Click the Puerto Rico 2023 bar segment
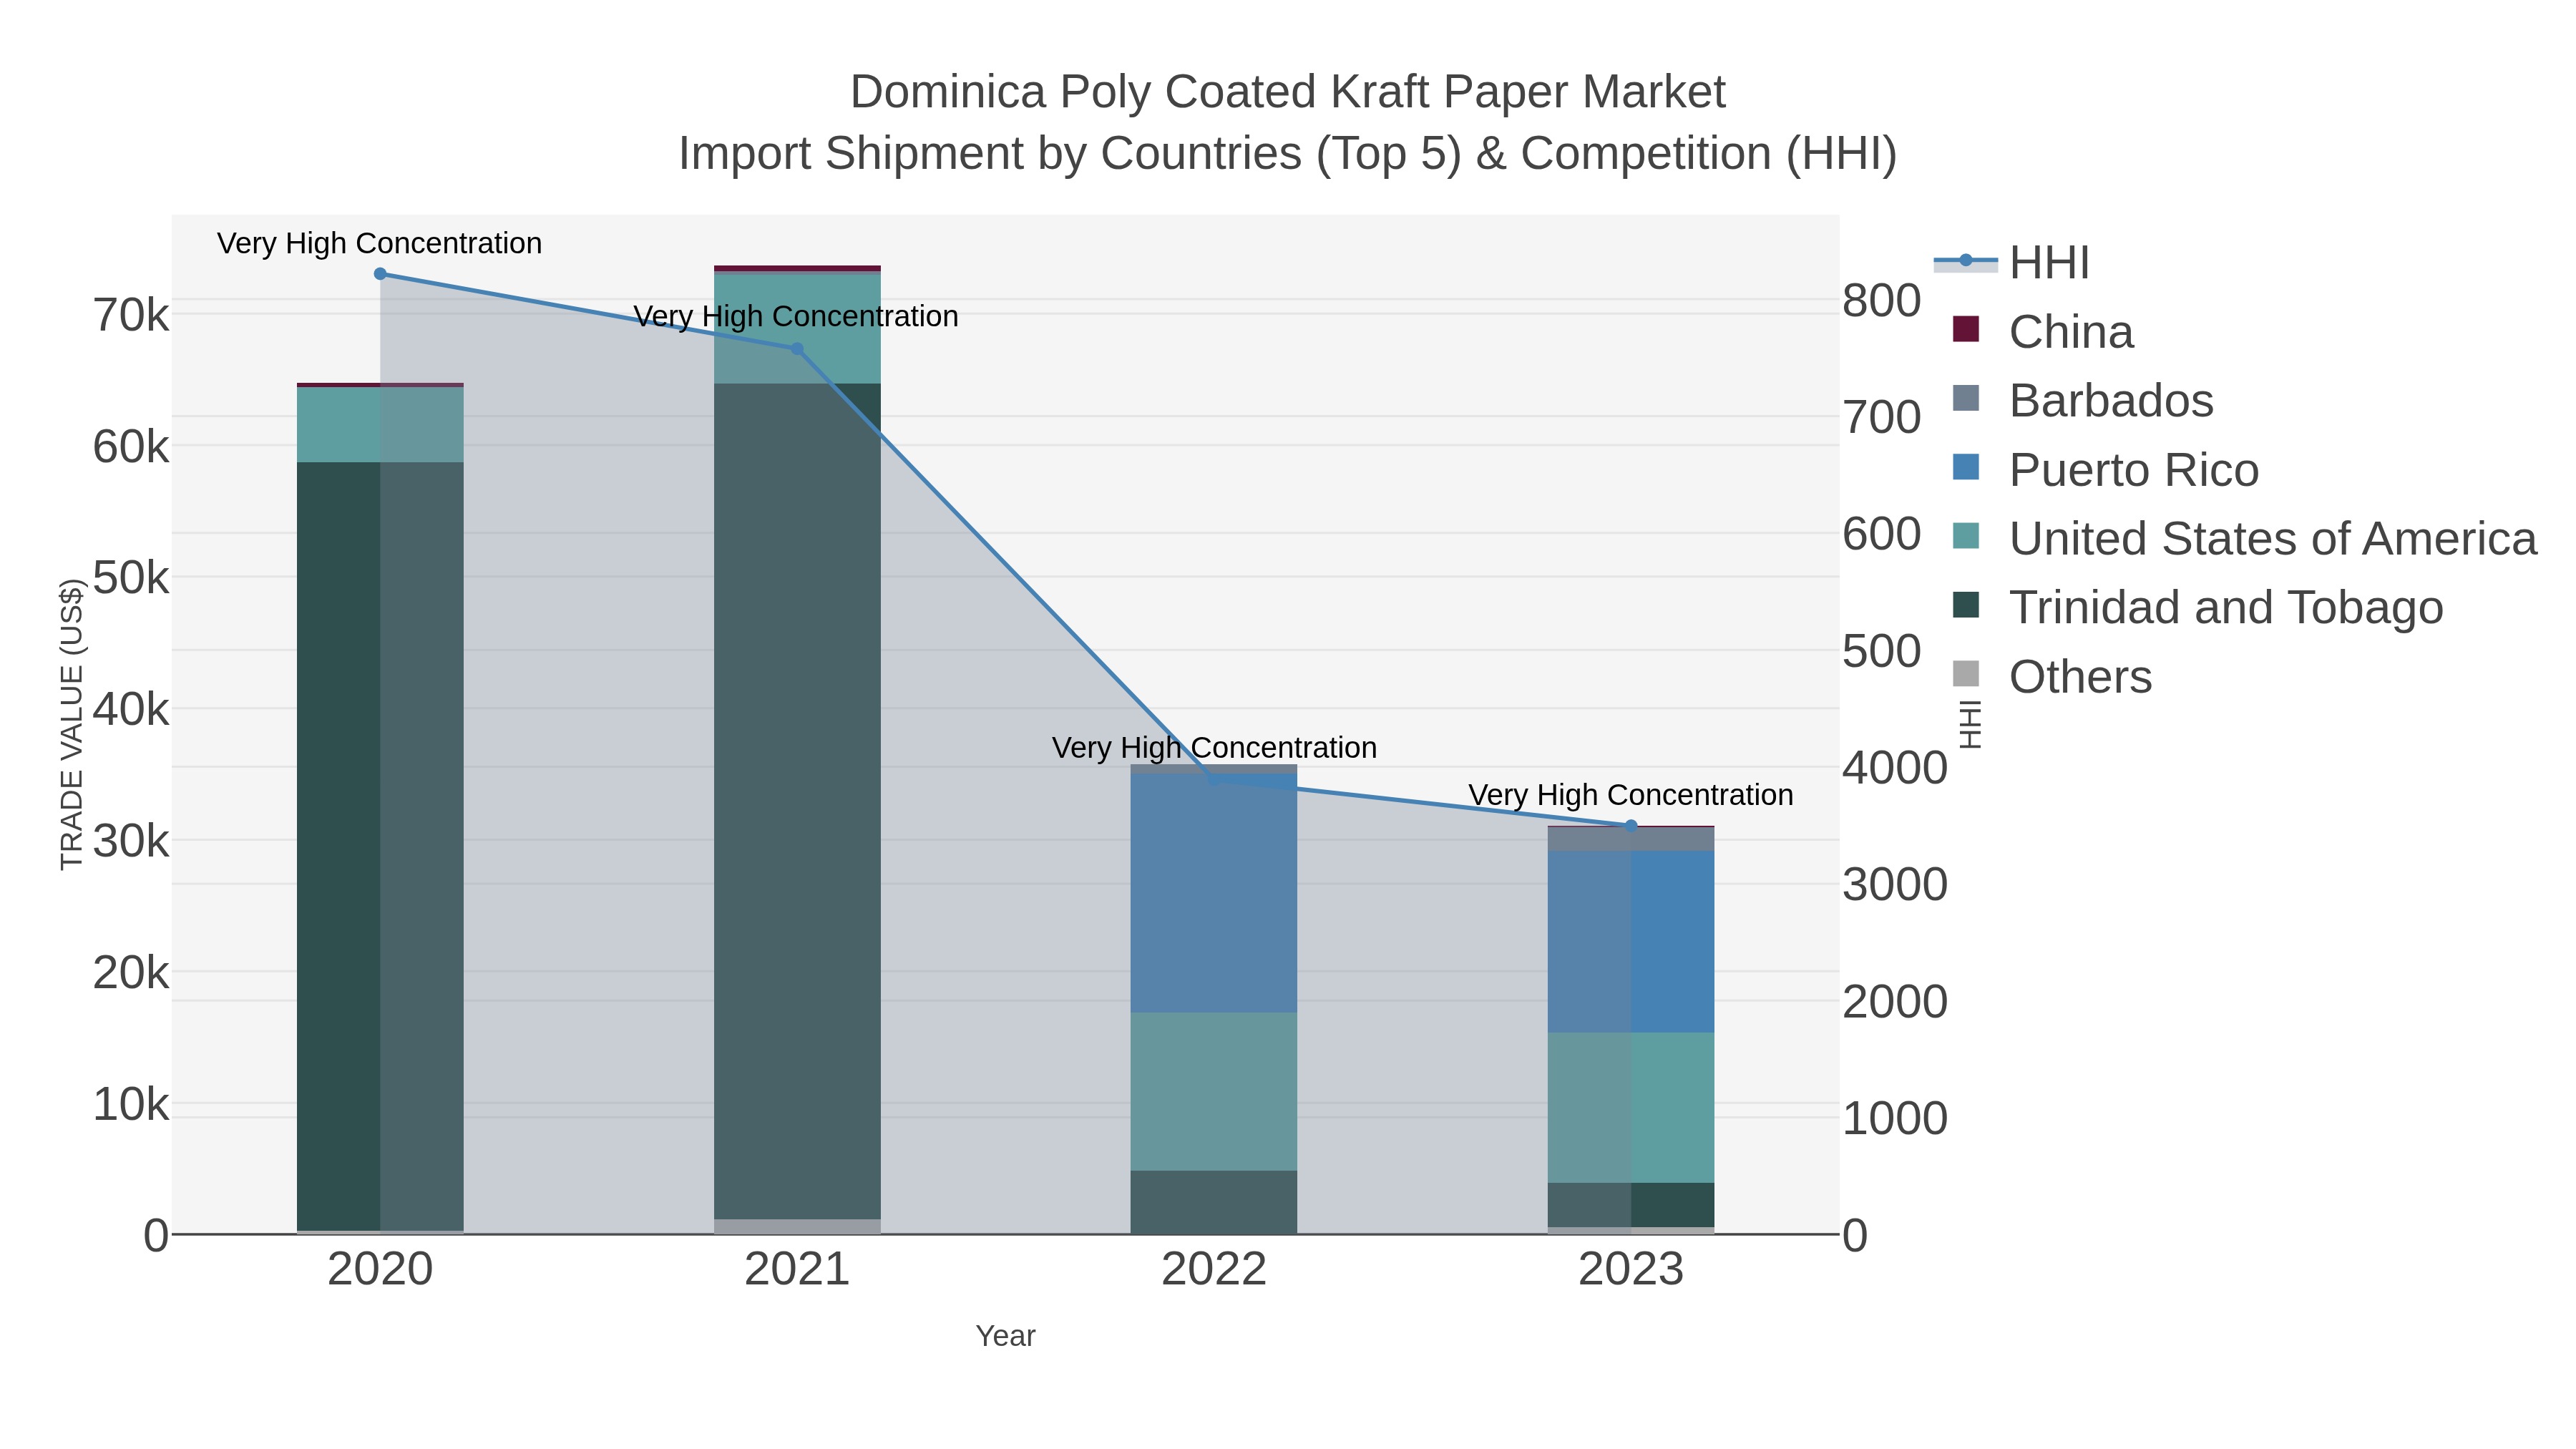Viewport: 2576px width, 1449px height. 1631,942
